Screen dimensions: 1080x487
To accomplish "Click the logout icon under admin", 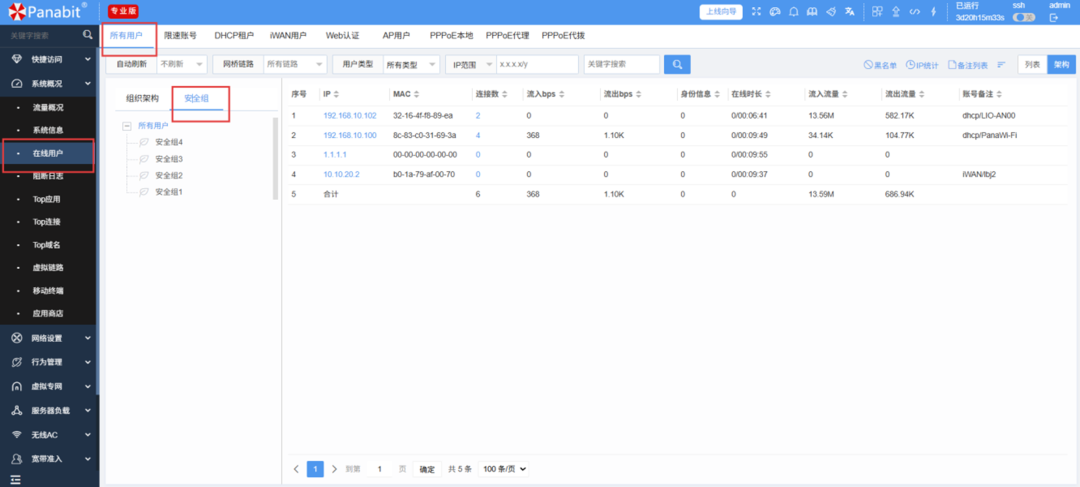I will [1053, 18].
